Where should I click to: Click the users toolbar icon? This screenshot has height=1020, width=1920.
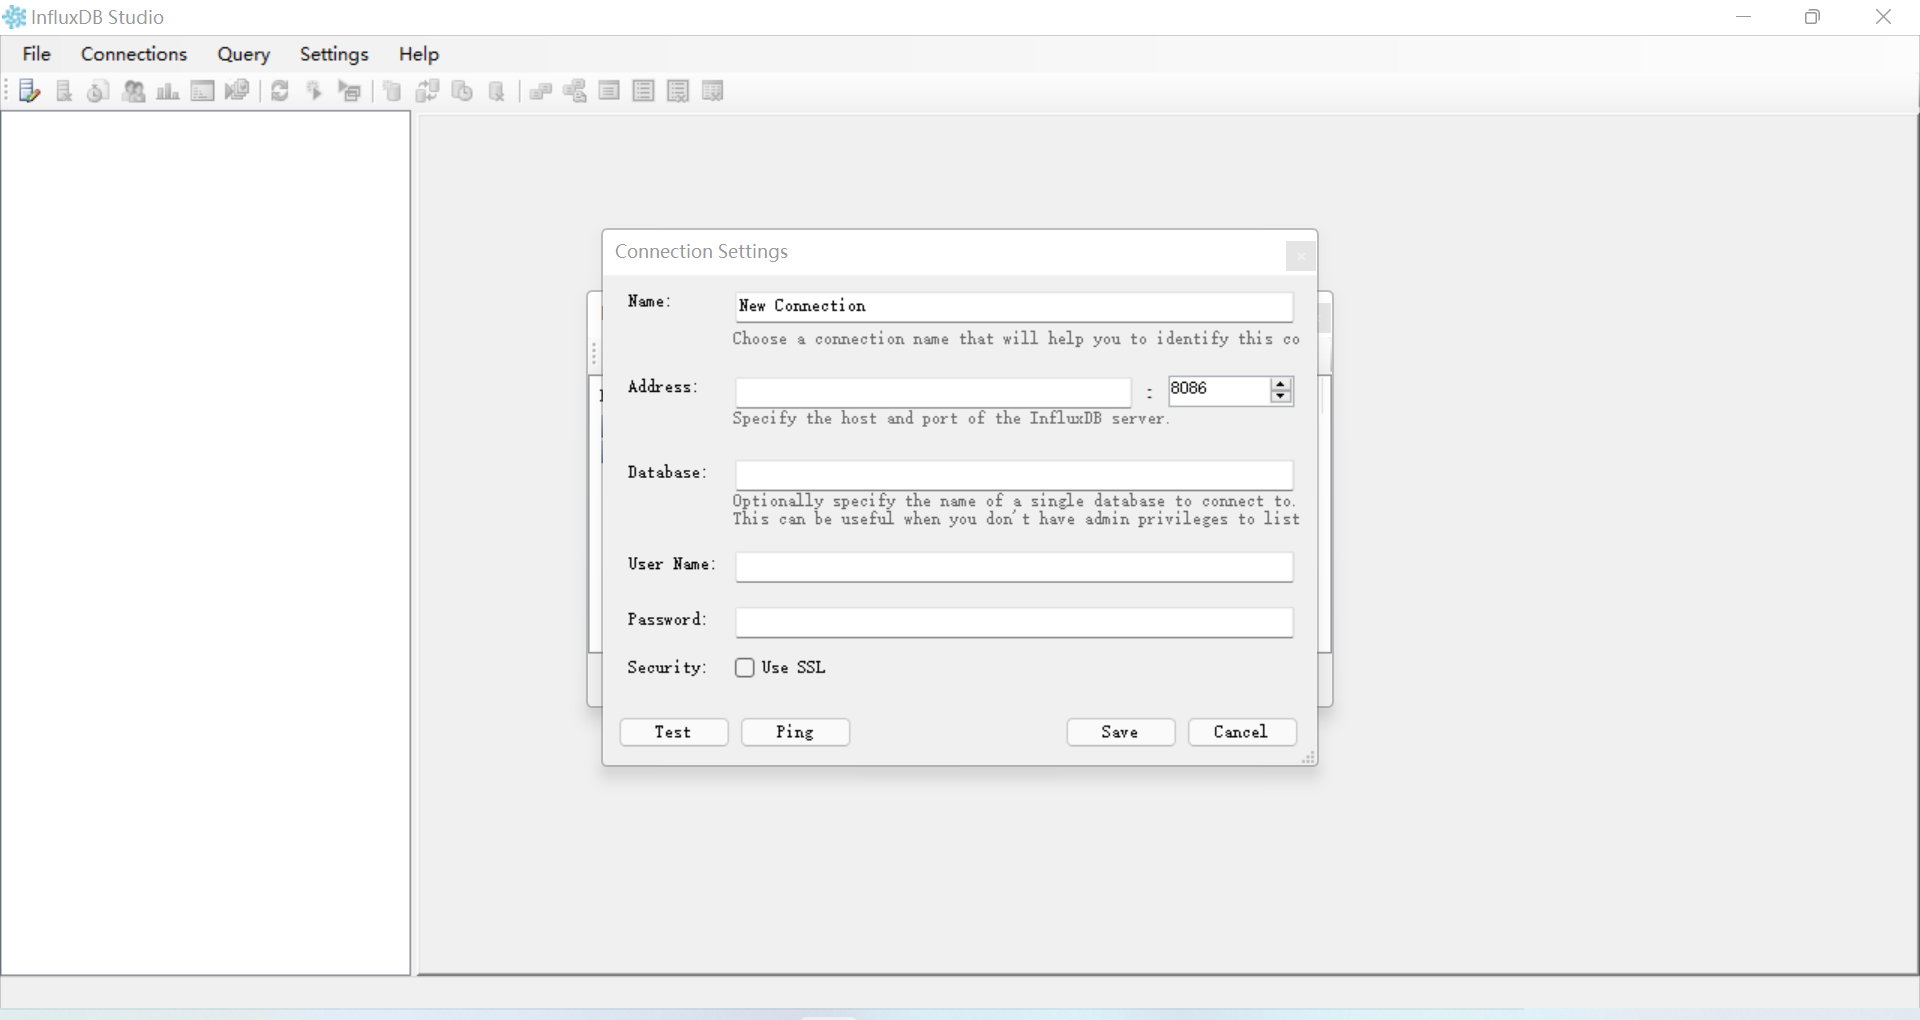click(133, 91)
